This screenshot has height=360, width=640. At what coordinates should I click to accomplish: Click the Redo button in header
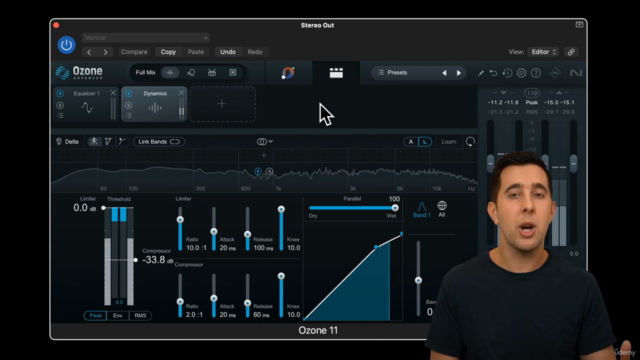point(255,52)
